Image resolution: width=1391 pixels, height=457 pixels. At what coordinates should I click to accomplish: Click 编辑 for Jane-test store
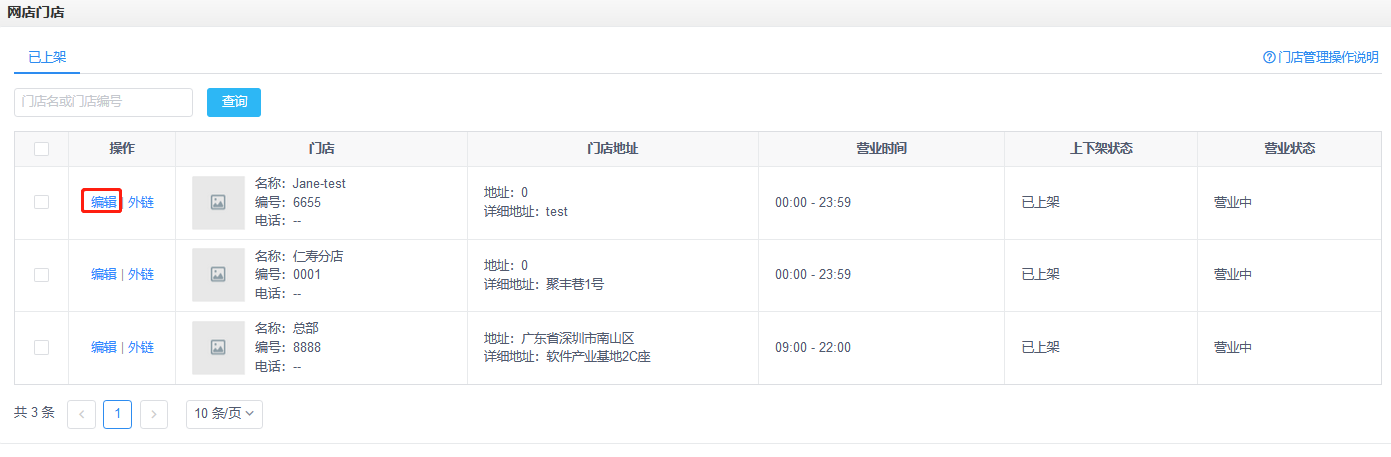[103, 202]
